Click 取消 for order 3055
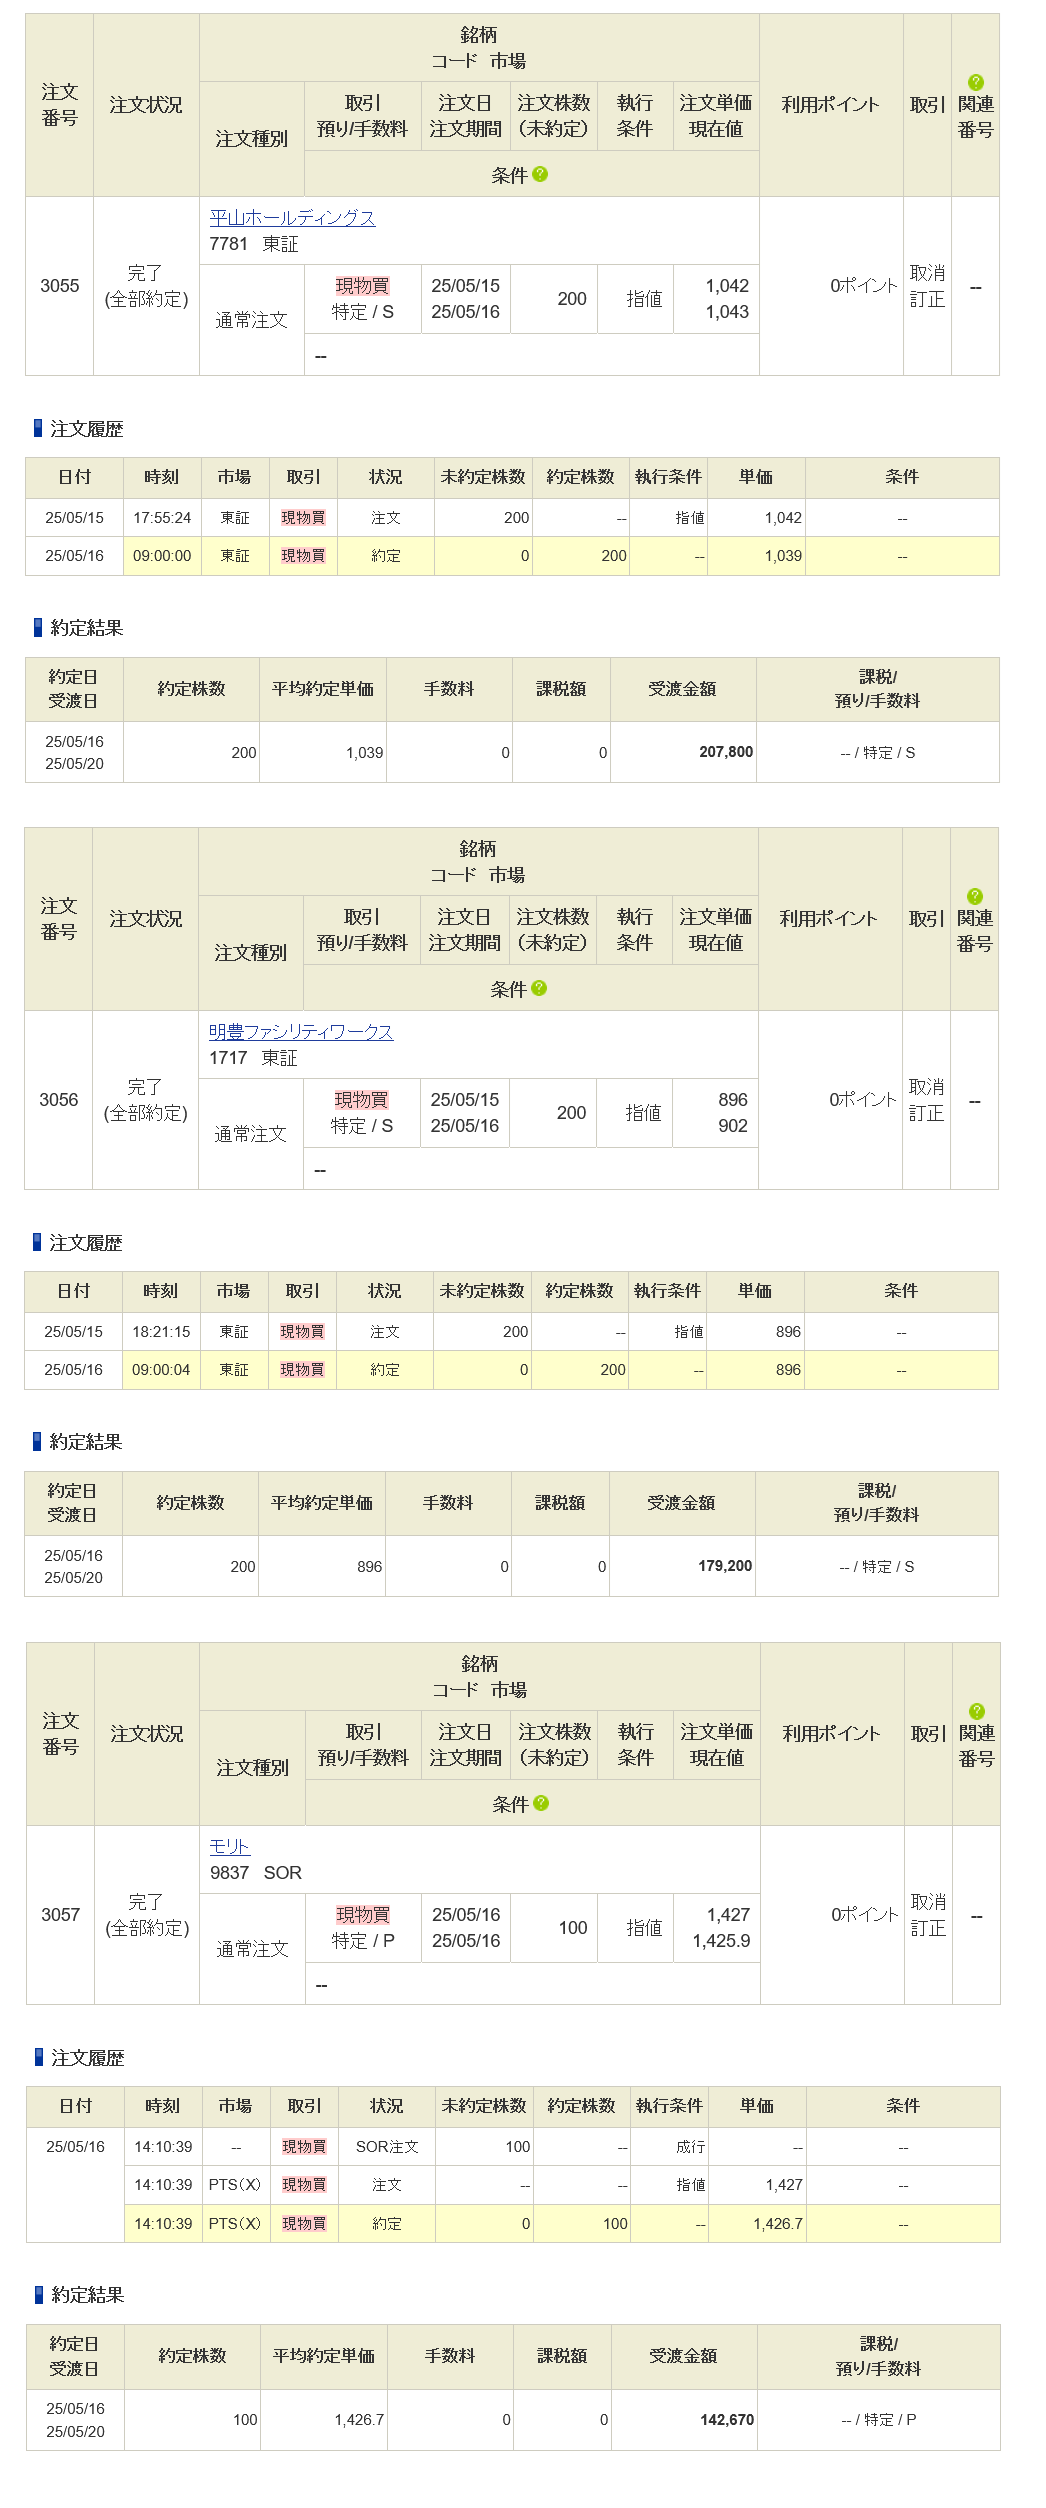 926,273
